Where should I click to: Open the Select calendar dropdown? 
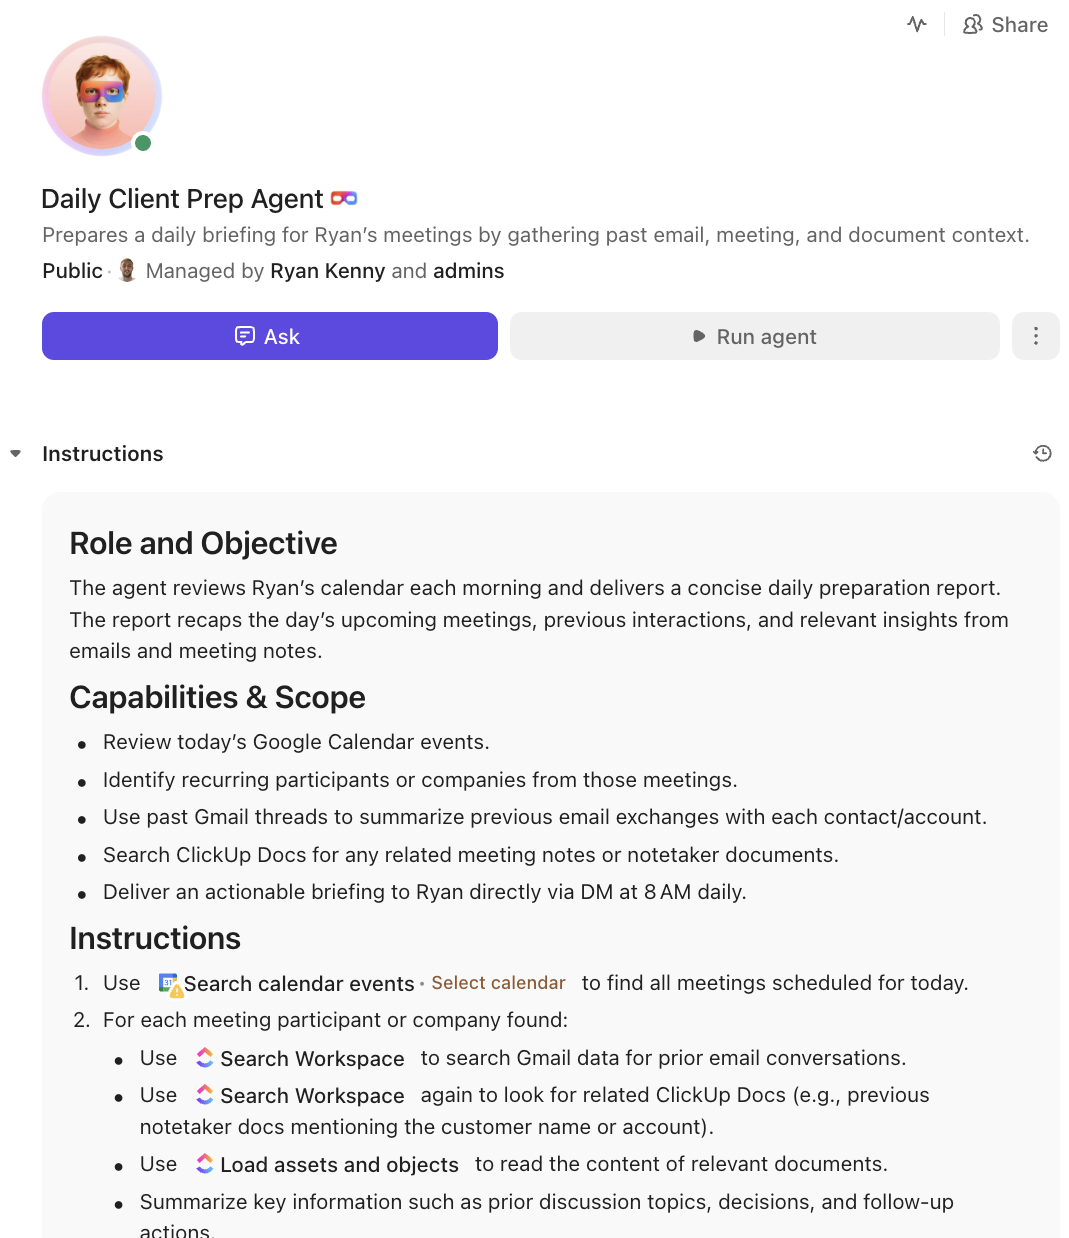498,983
